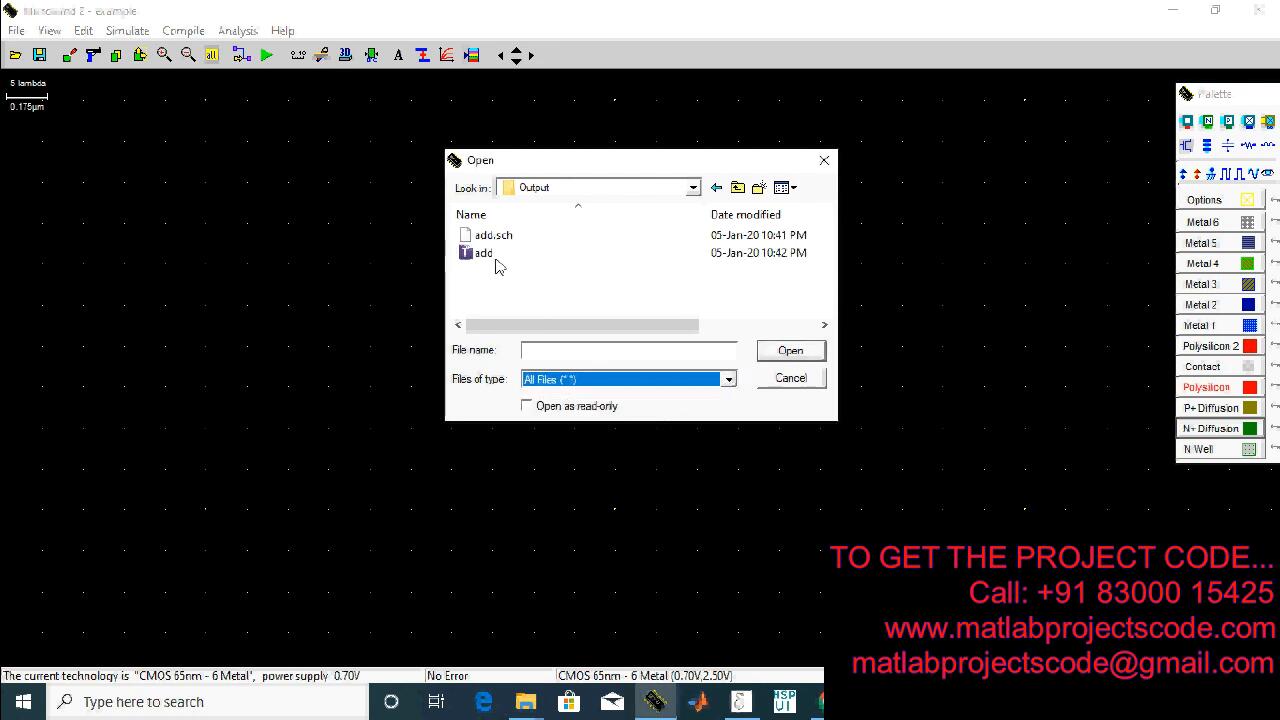Click the Save floppy disk toolbar icon
The image size is (1280, 720).
click(39, 56)
